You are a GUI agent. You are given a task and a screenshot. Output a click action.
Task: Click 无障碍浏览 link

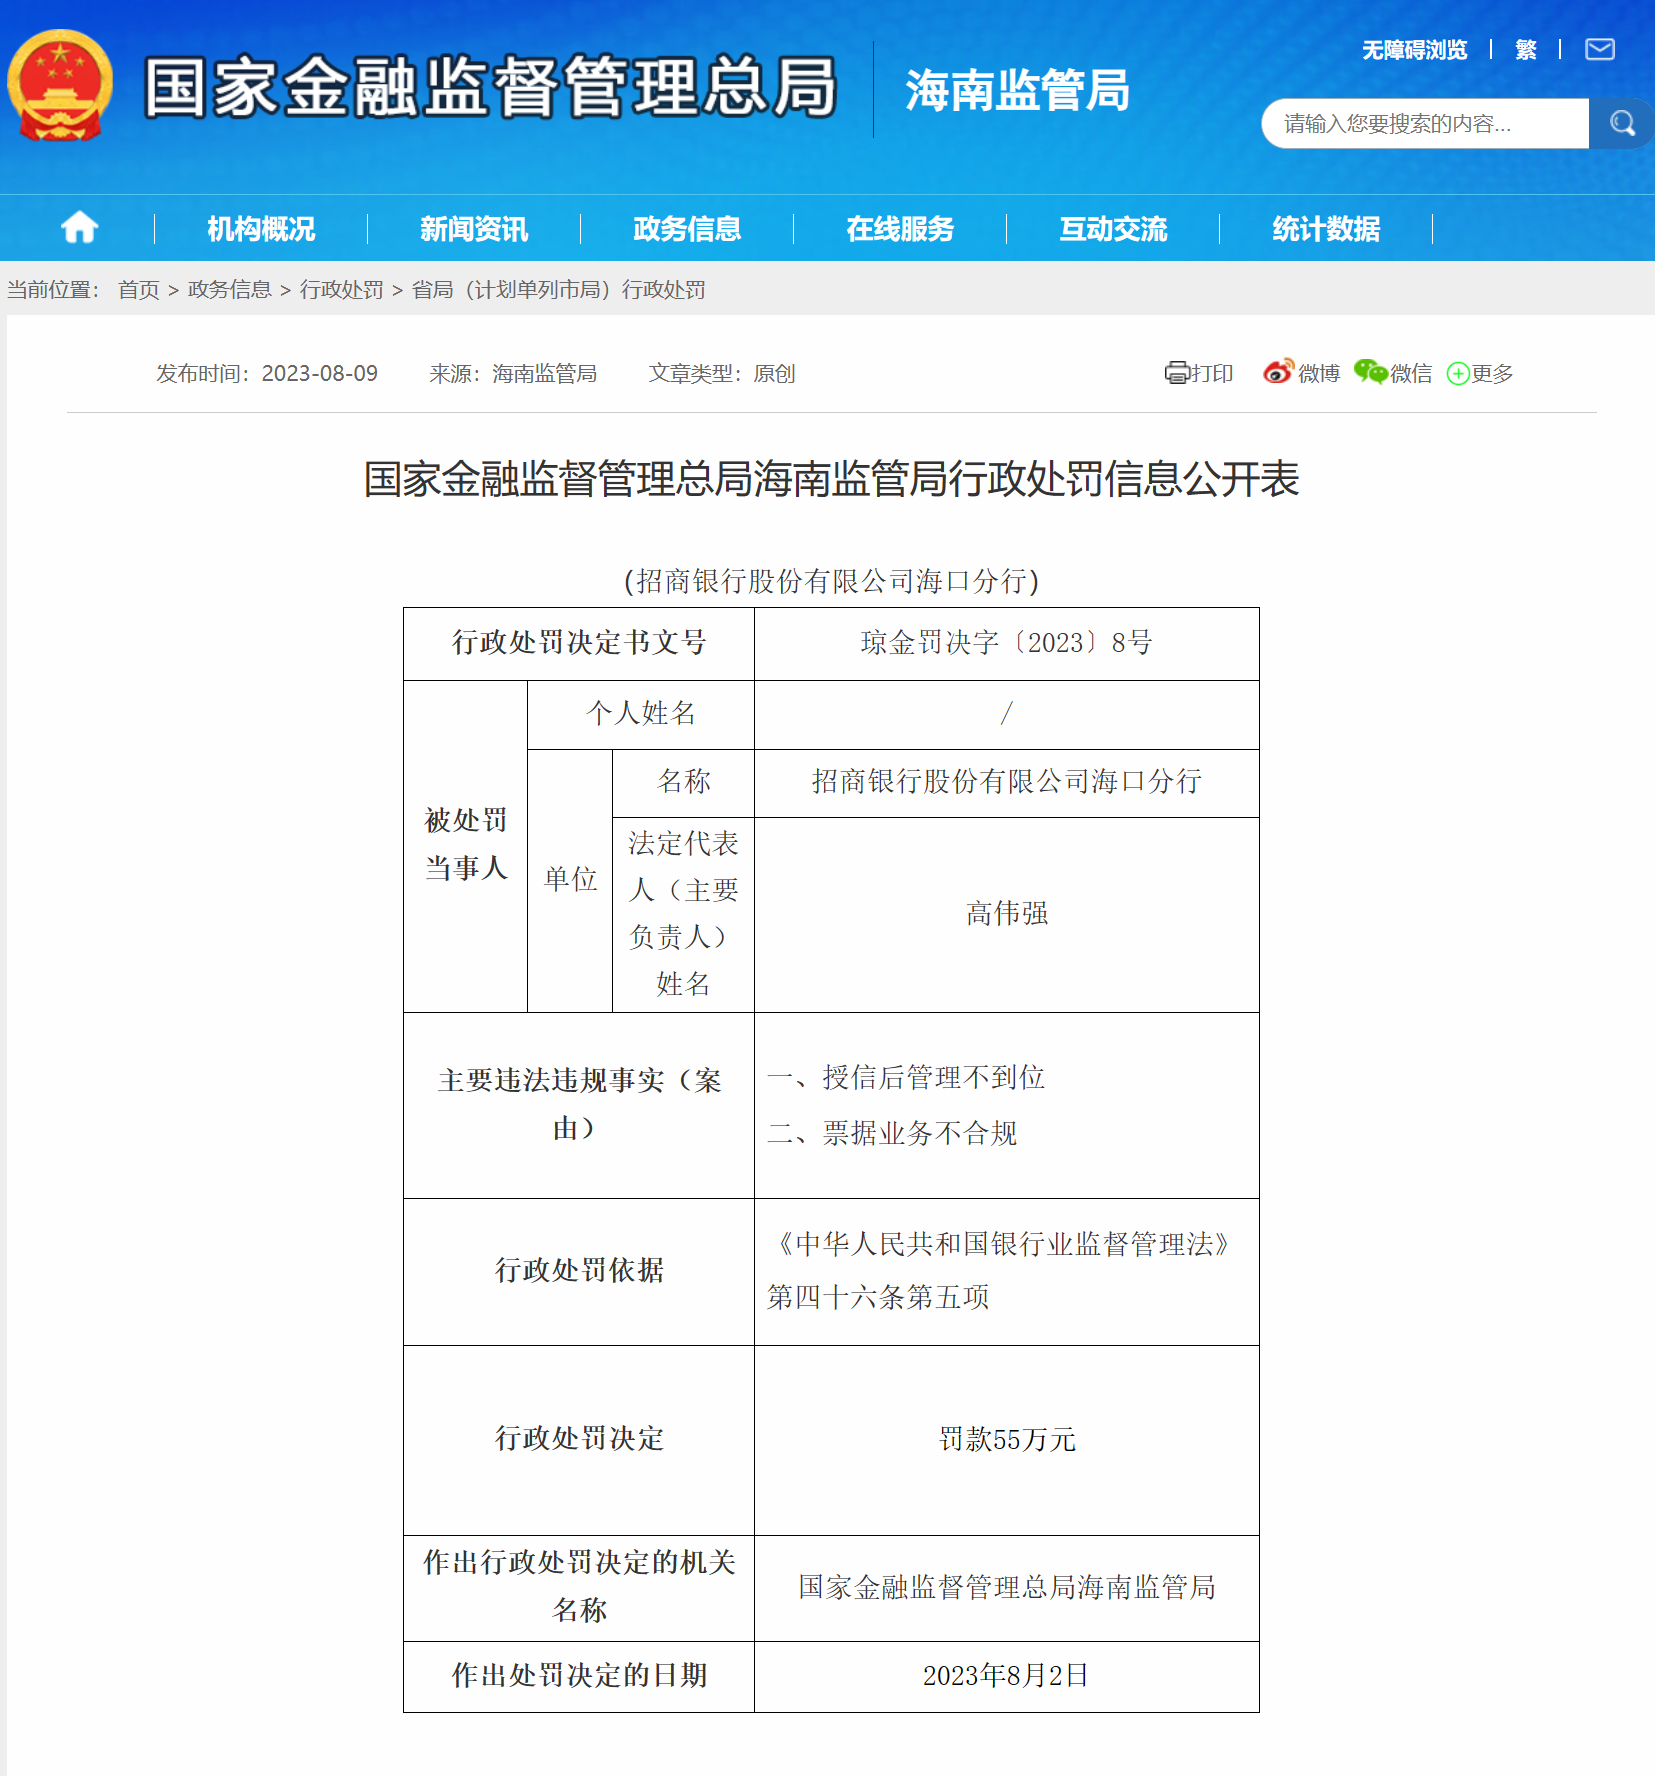[1414, 50]
